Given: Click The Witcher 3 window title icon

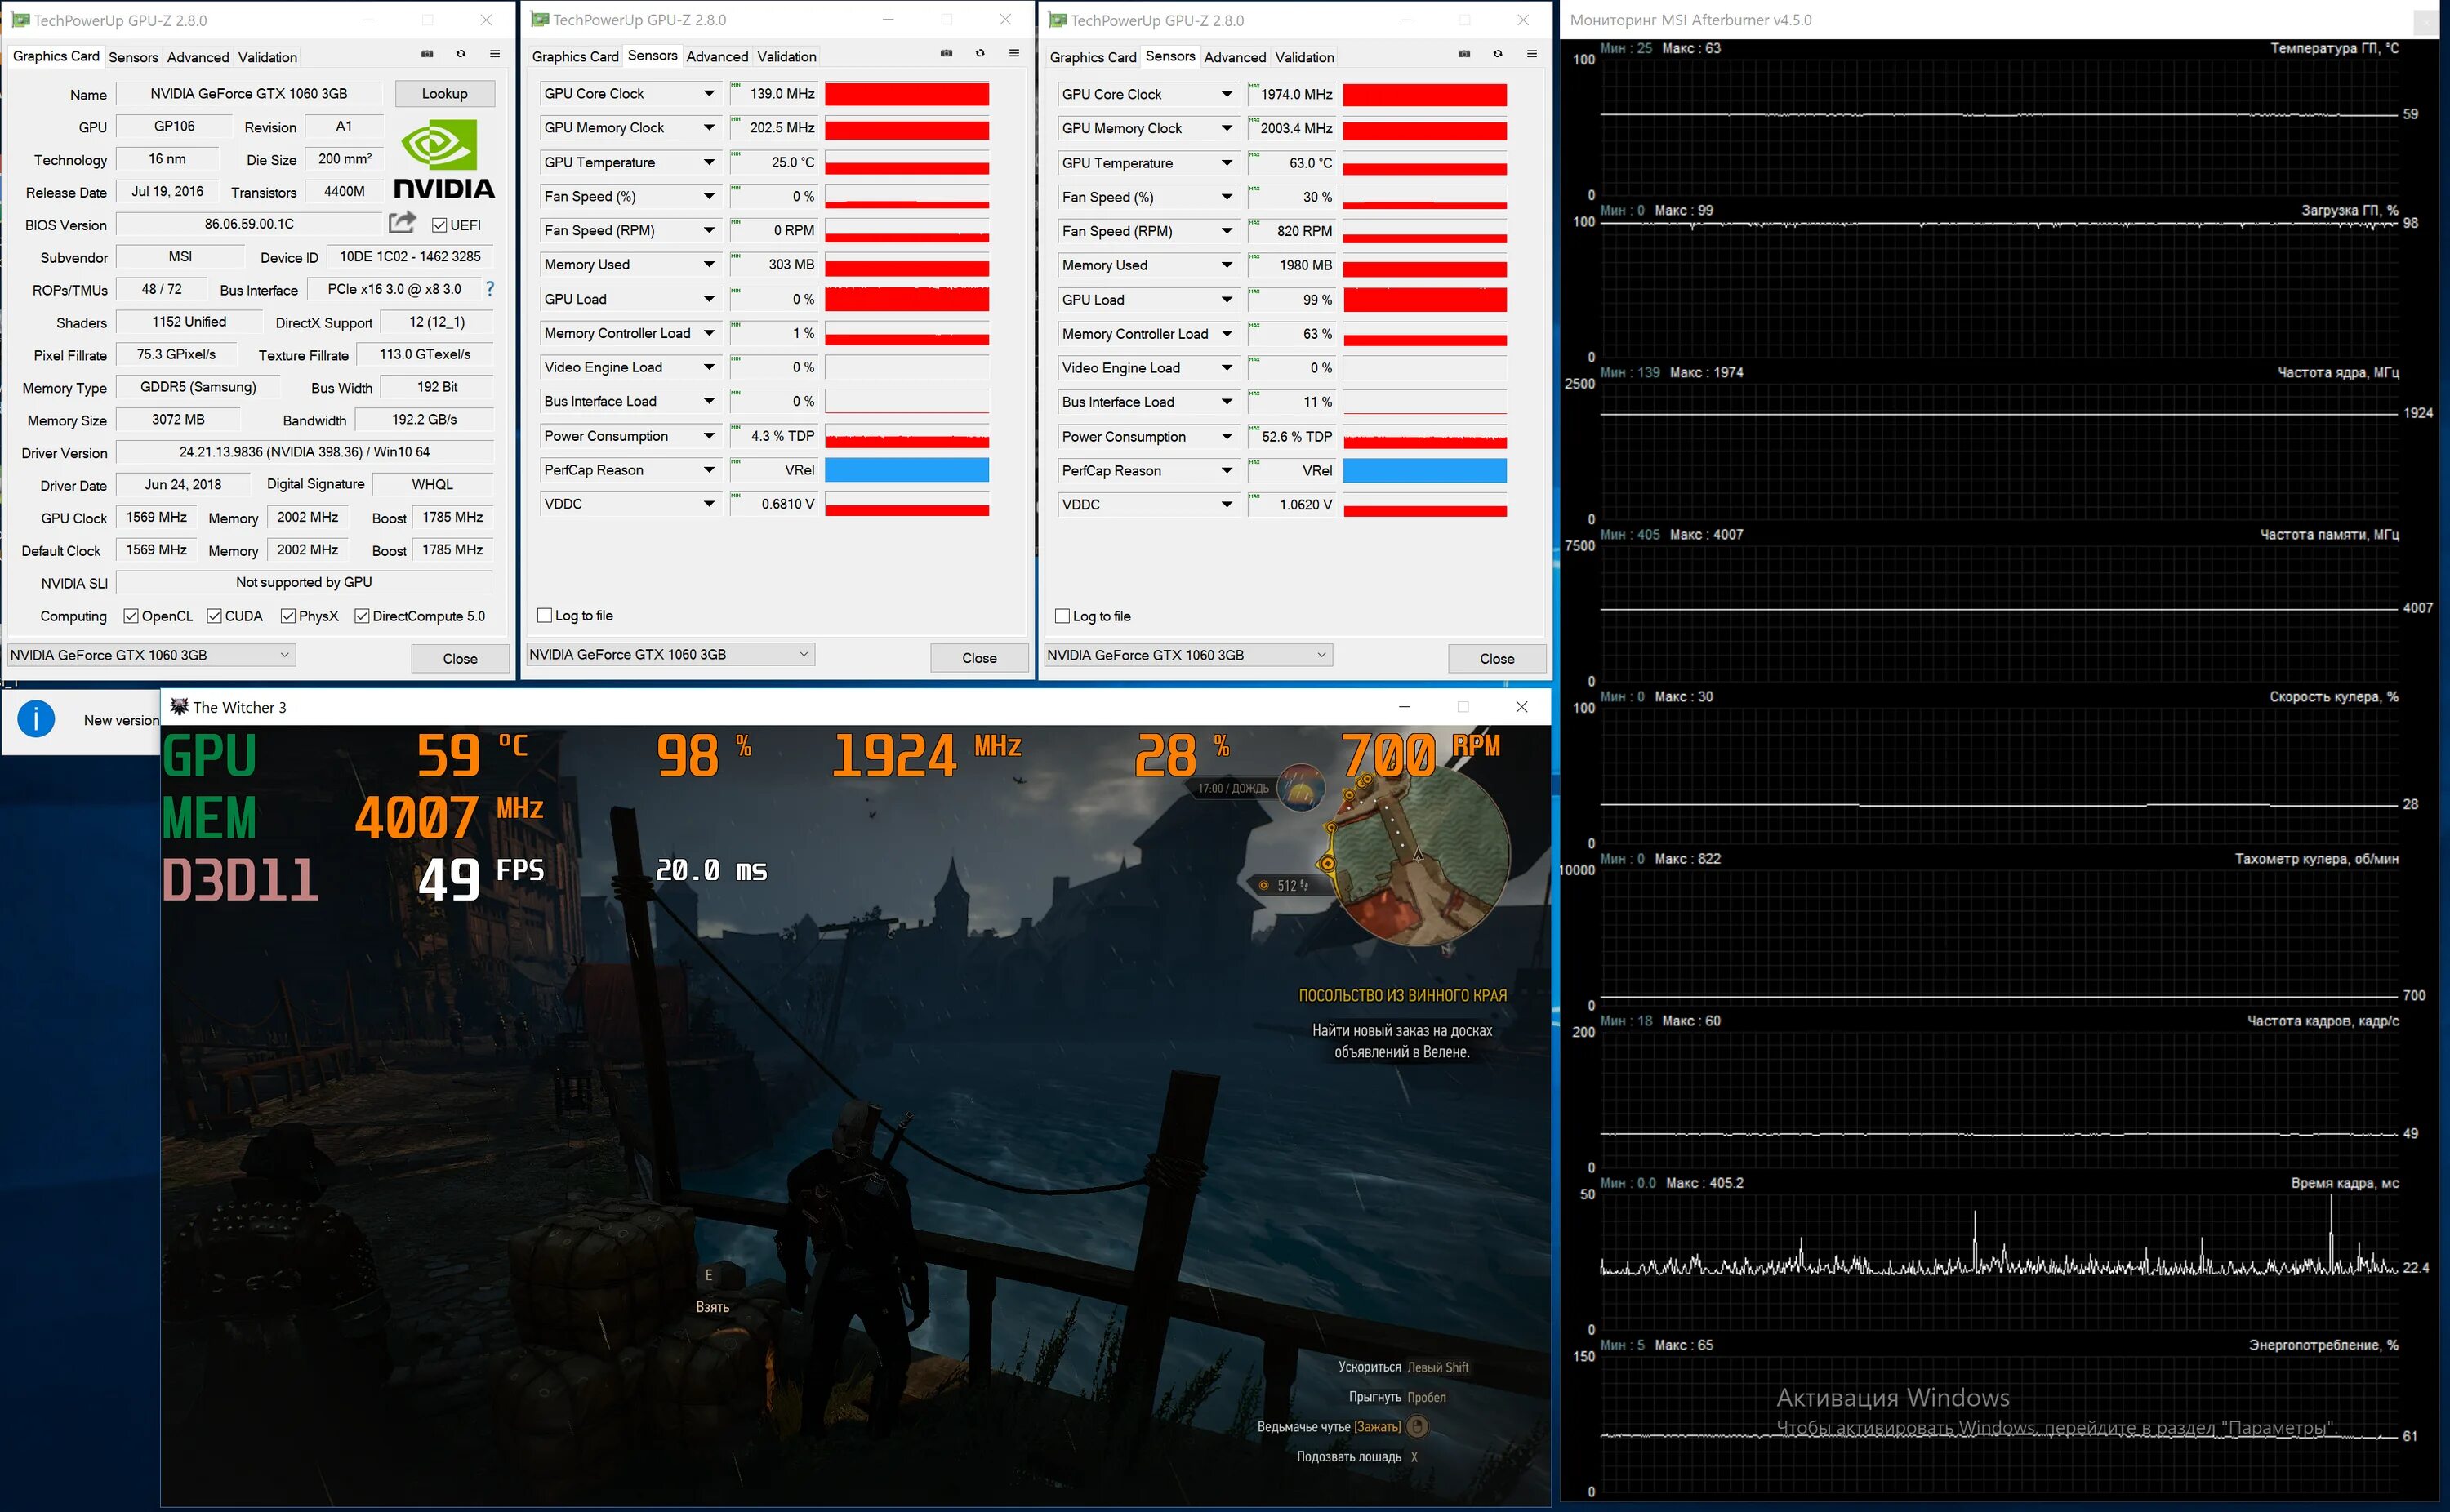Looking at the screenshot, I should point(179,707).
